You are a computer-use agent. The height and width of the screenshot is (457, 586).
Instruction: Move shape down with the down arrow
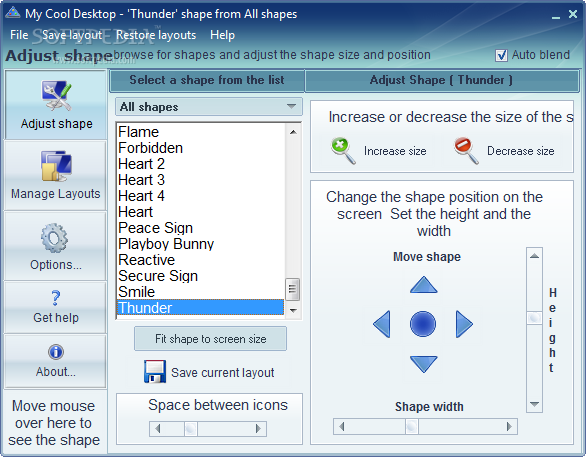pyautogui.click(x=423, y=364)
